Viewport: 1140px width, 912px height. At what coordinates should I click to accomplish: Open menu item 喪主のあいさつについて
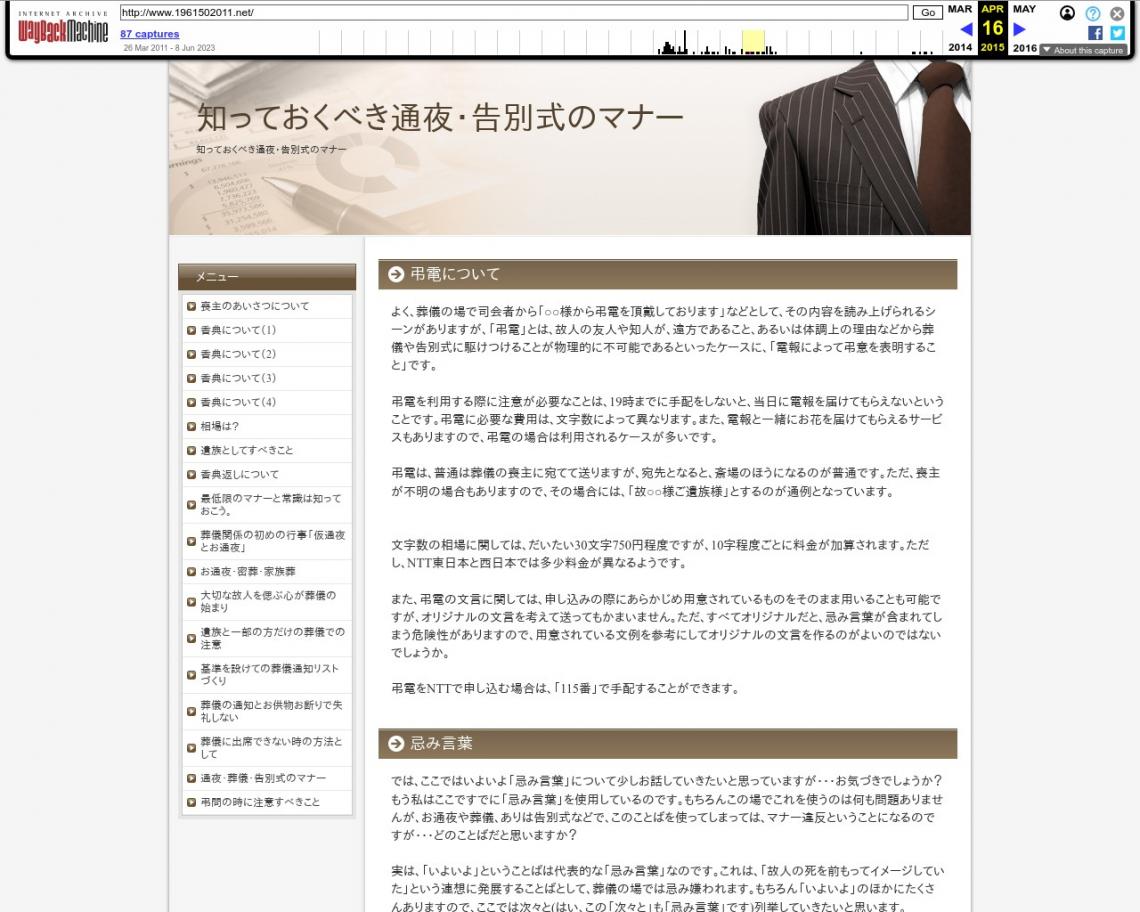pos(254,306)
